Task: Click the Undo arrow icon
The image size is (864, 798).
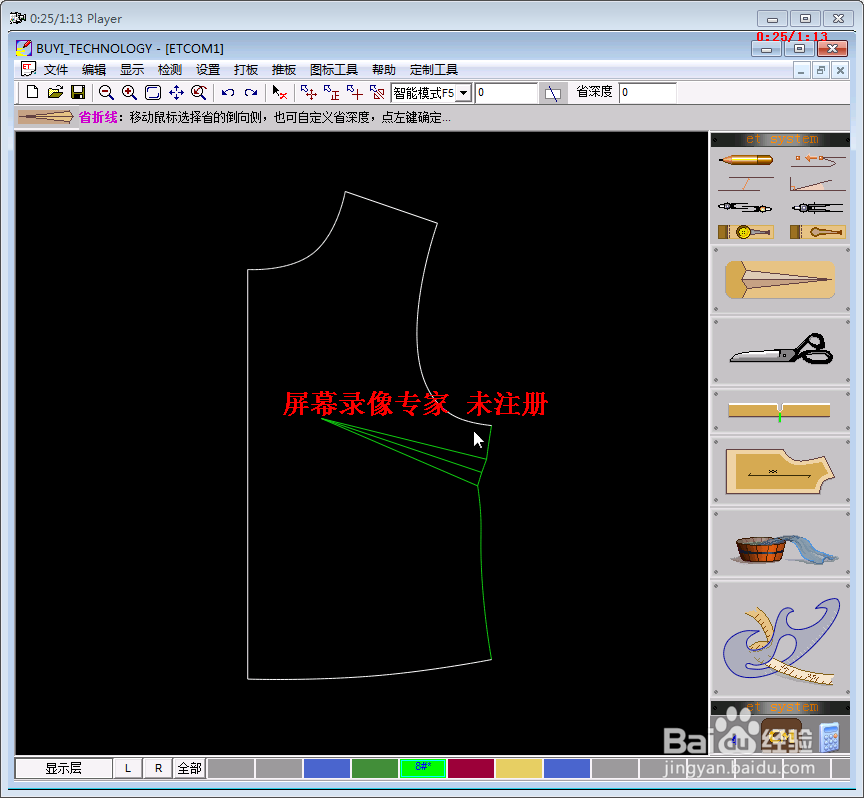Action: [x=228, y=93]
